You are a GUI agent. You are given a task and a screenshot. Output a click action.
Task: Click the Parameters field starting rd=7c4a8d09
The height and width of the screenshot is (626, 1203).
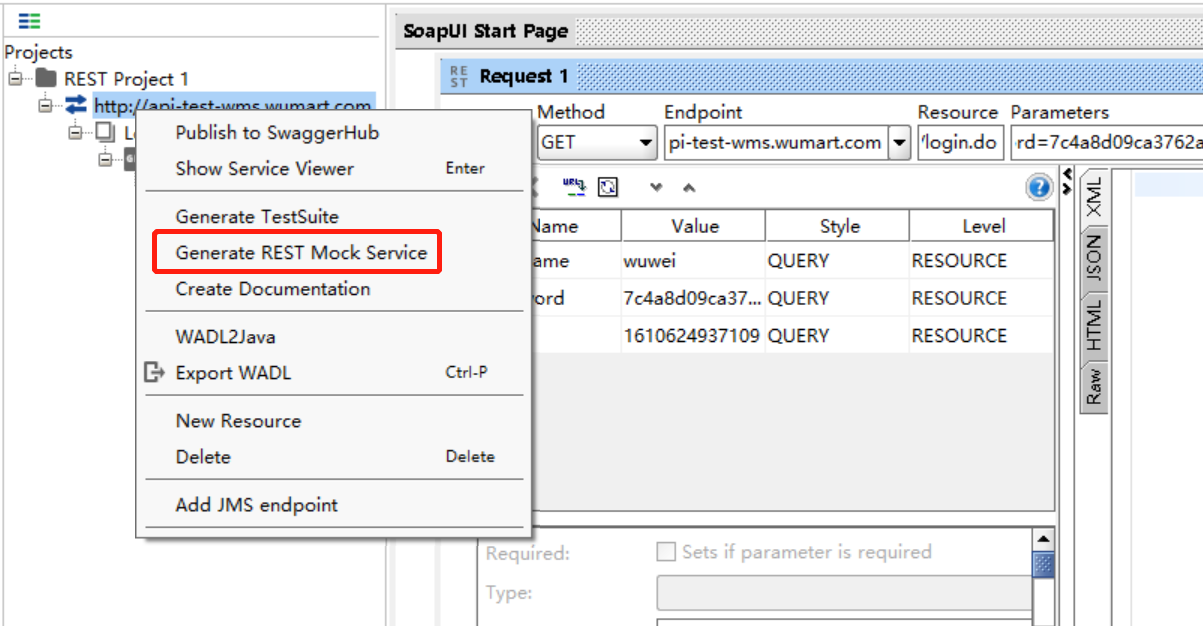(x=1106, y=142)
